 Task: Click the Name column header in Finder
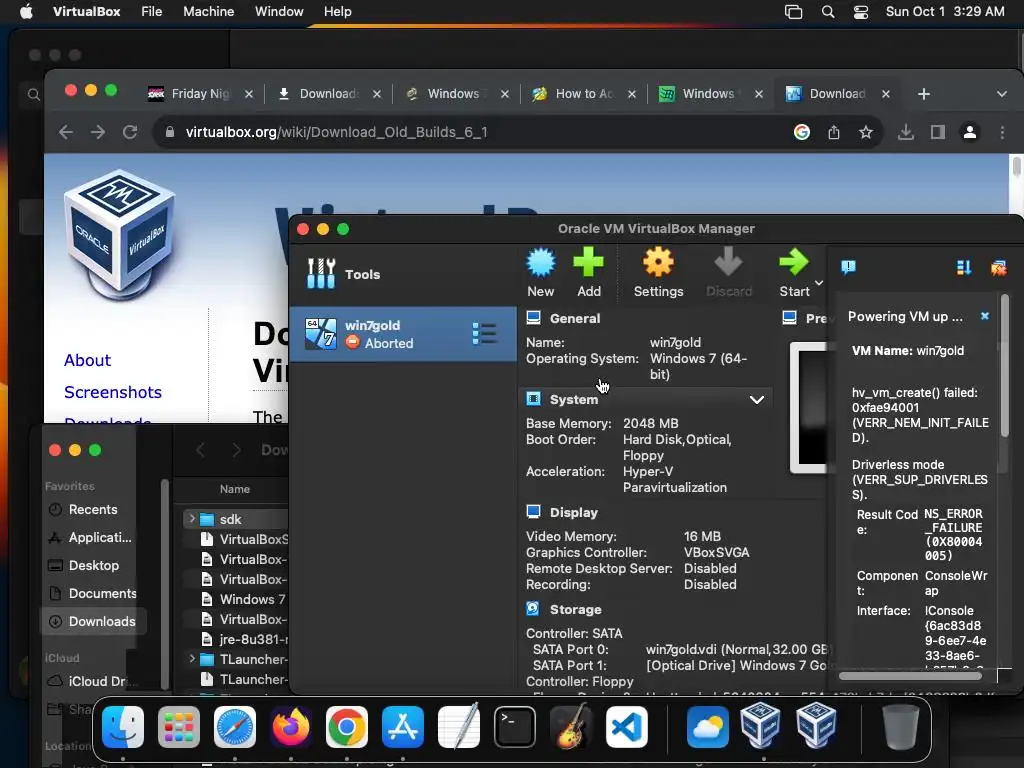(x=234, y=489)
